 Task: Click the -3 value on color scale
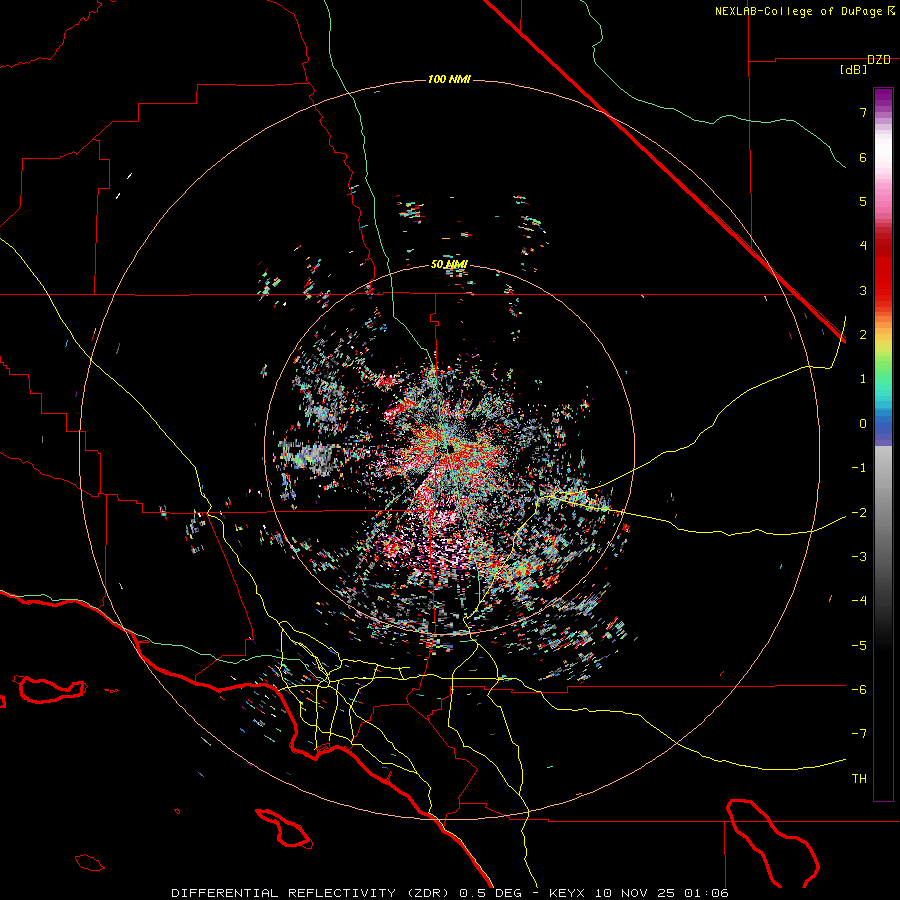tap(859, 557)
